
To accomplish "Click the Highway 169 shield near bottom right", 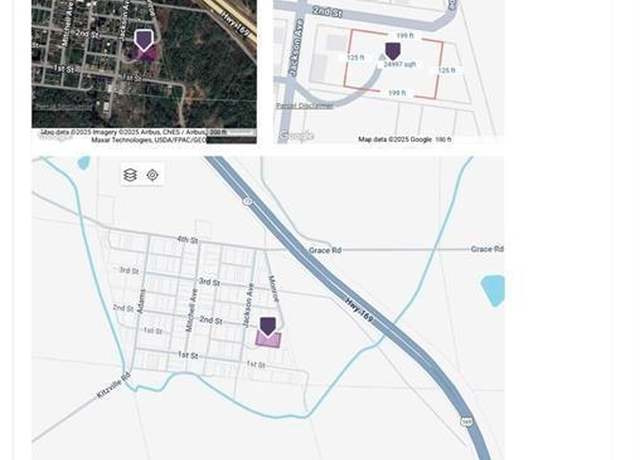I will [467, 421].
